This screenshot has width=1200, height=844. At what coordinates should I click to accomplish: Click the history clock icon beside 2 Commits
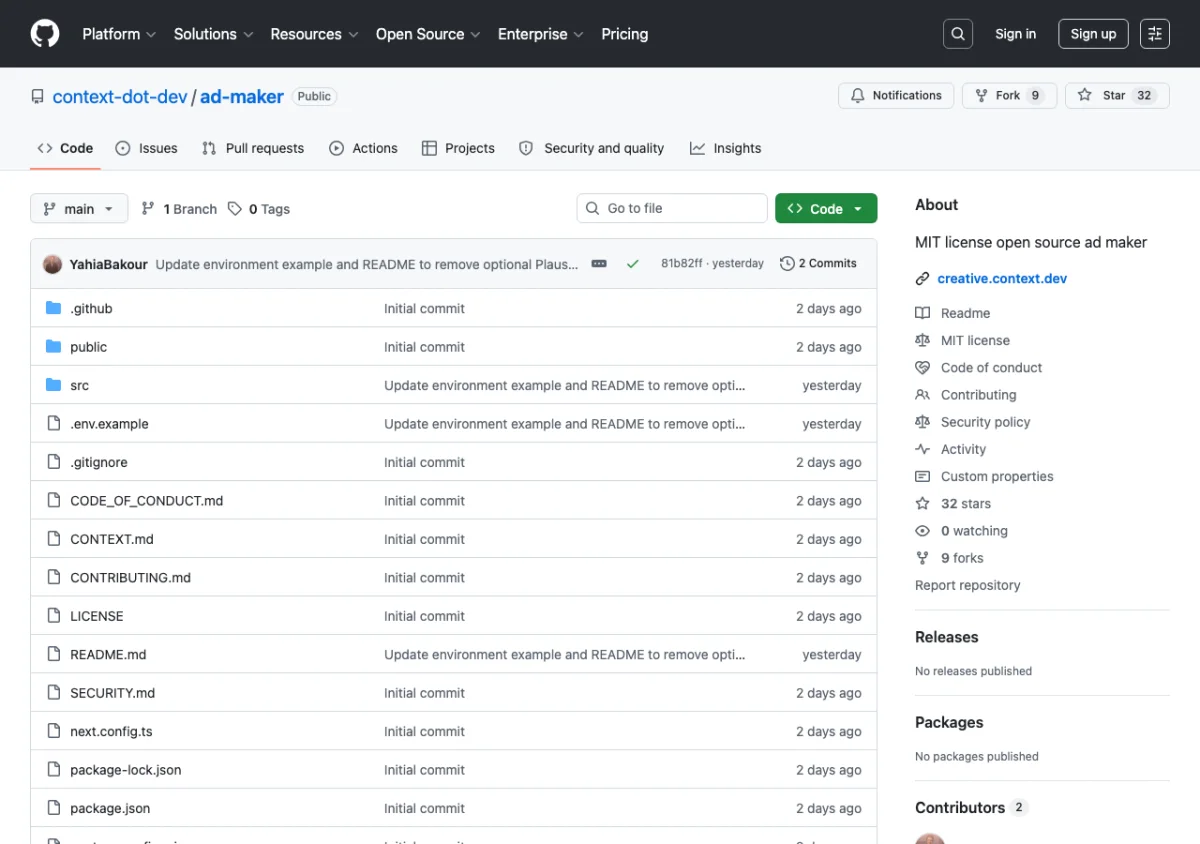tap(787, 264)
